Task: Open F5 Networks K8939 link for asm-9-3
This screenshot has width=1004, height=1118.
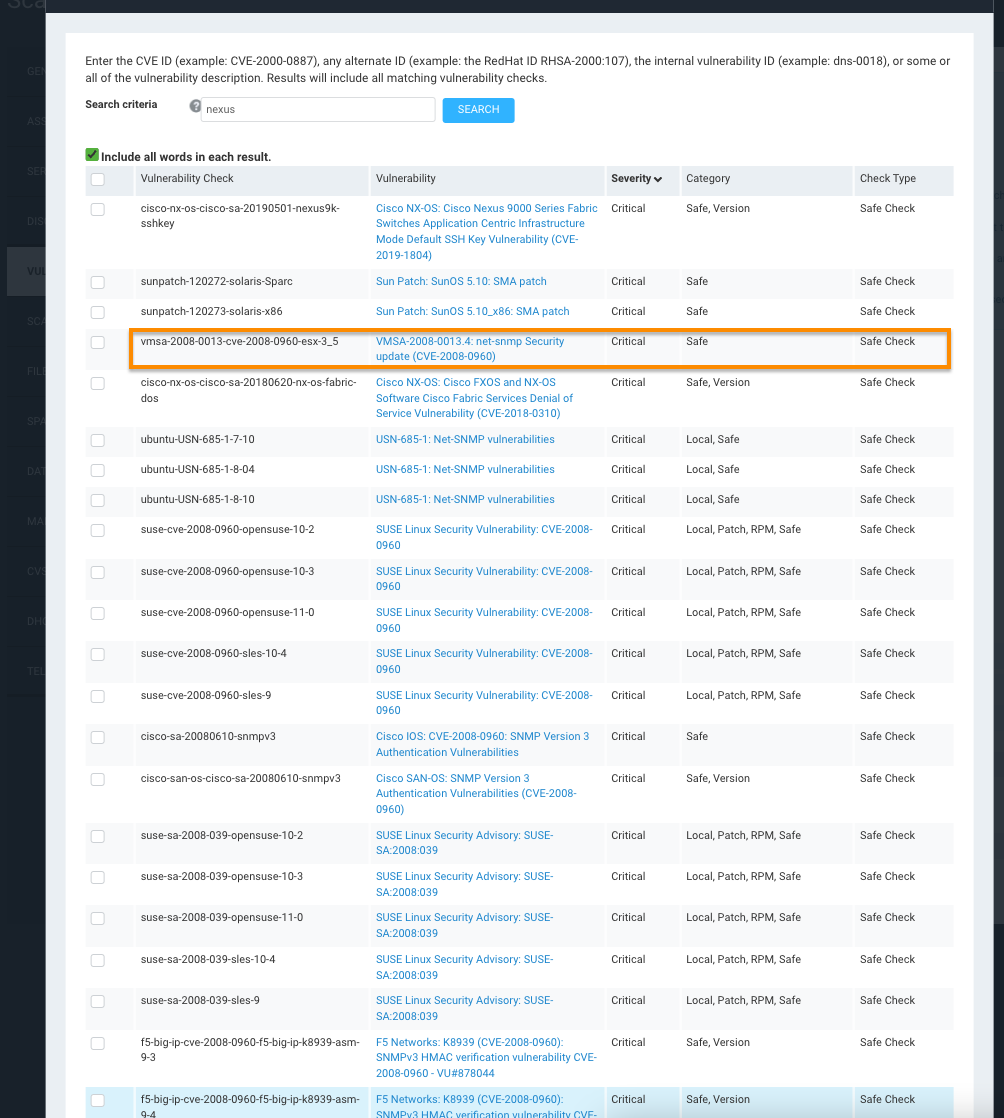Action: tap(486, 1057)
